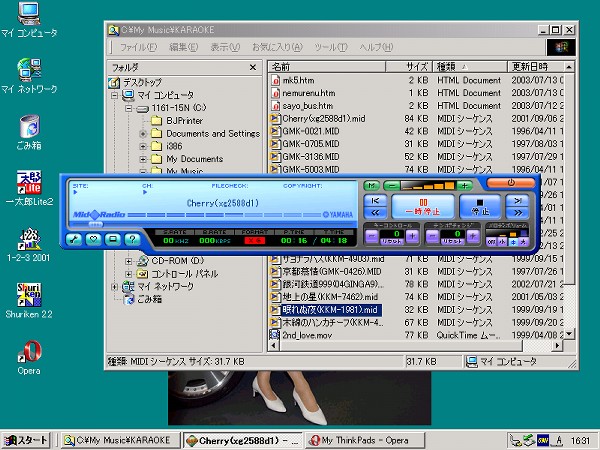600x450 pixels.
Task: Increase tempo change with plus button
Action: [473, 236]
